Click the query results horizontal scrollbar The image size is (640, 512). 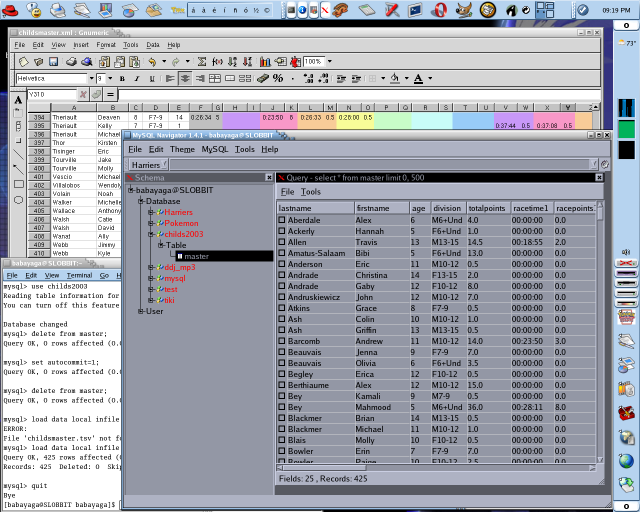click(x=436, y=468)
